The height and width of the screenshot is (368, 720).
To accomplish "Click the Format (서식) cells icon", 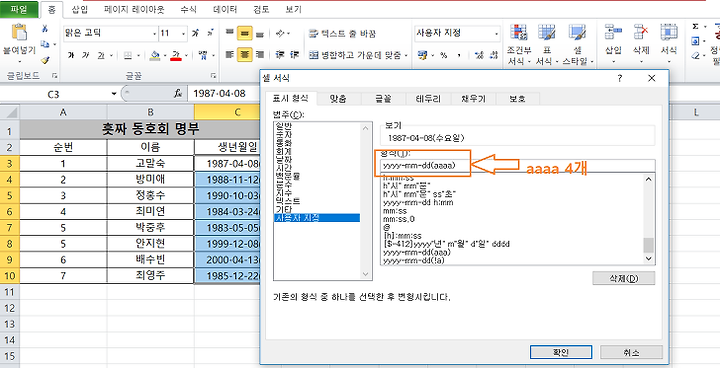I will (x=669, y=33).
